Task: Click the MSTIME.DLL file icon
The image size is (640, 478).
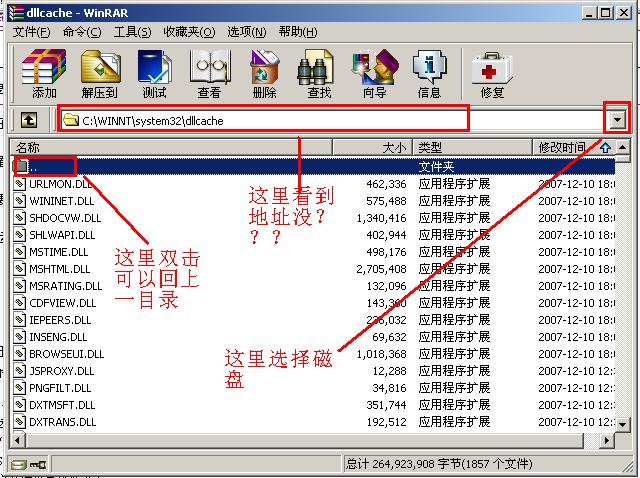Action: click(19, 252)
